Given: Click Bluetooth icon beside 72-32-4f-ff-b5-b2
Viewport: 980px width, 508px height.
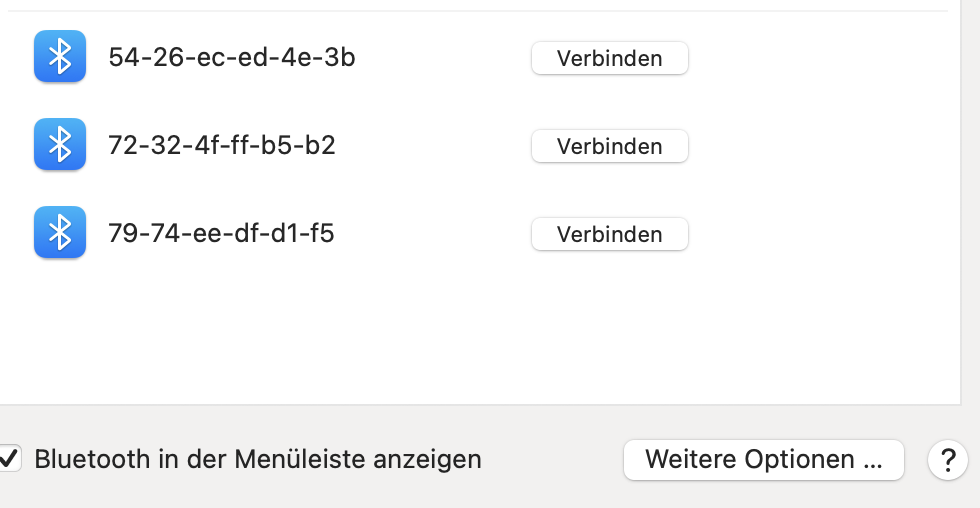Looking at the screenshot, I should (60, 145).
